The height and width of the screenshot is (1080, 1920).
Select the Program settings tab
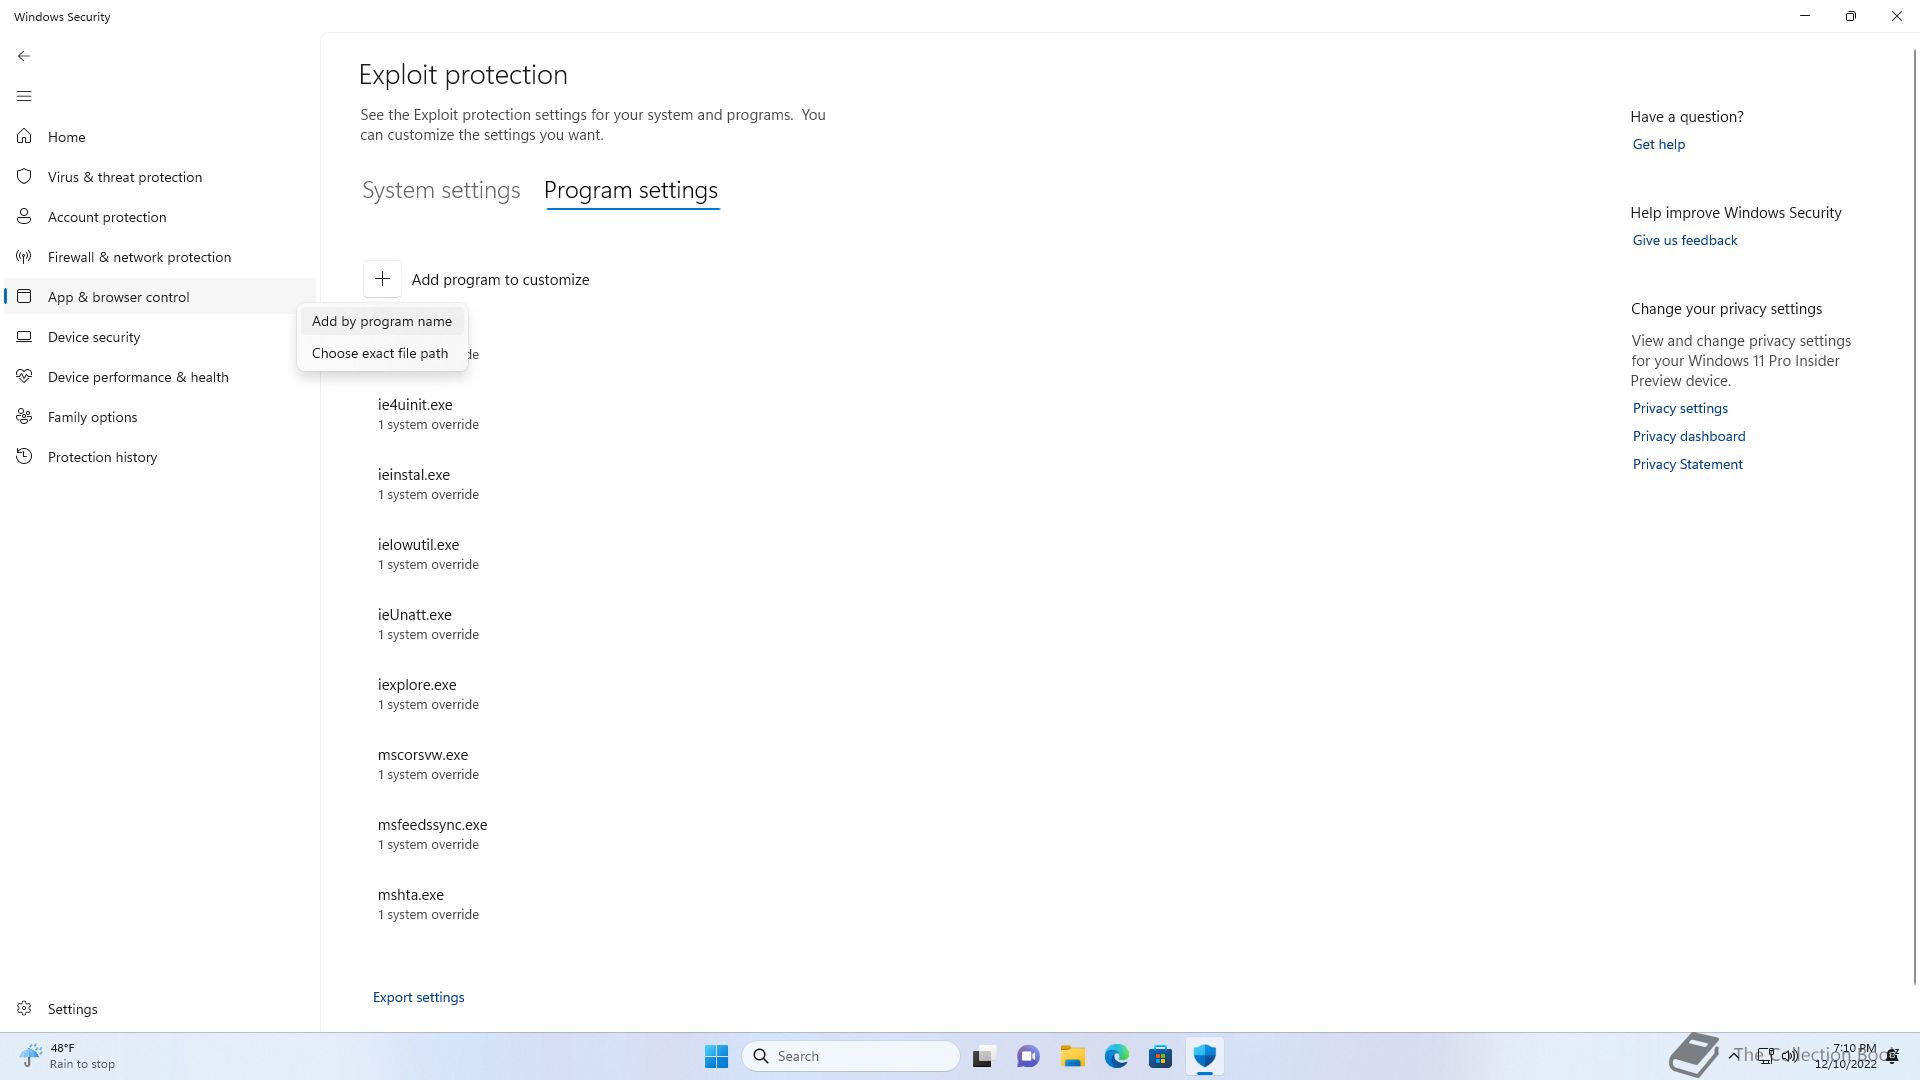631,190
